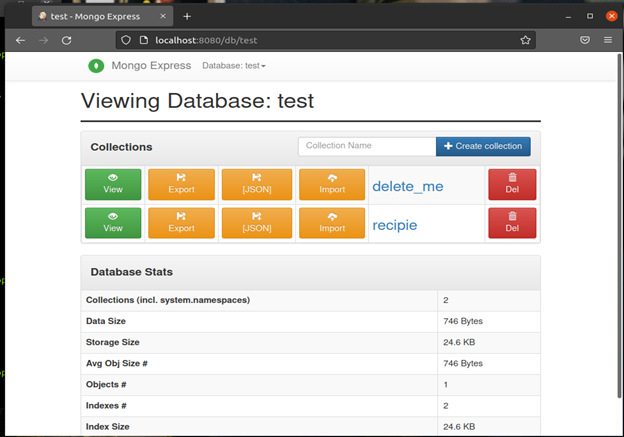This screenshot has width=624, height=437.
Task: Click the Index Size label
Action: [107, 427]
